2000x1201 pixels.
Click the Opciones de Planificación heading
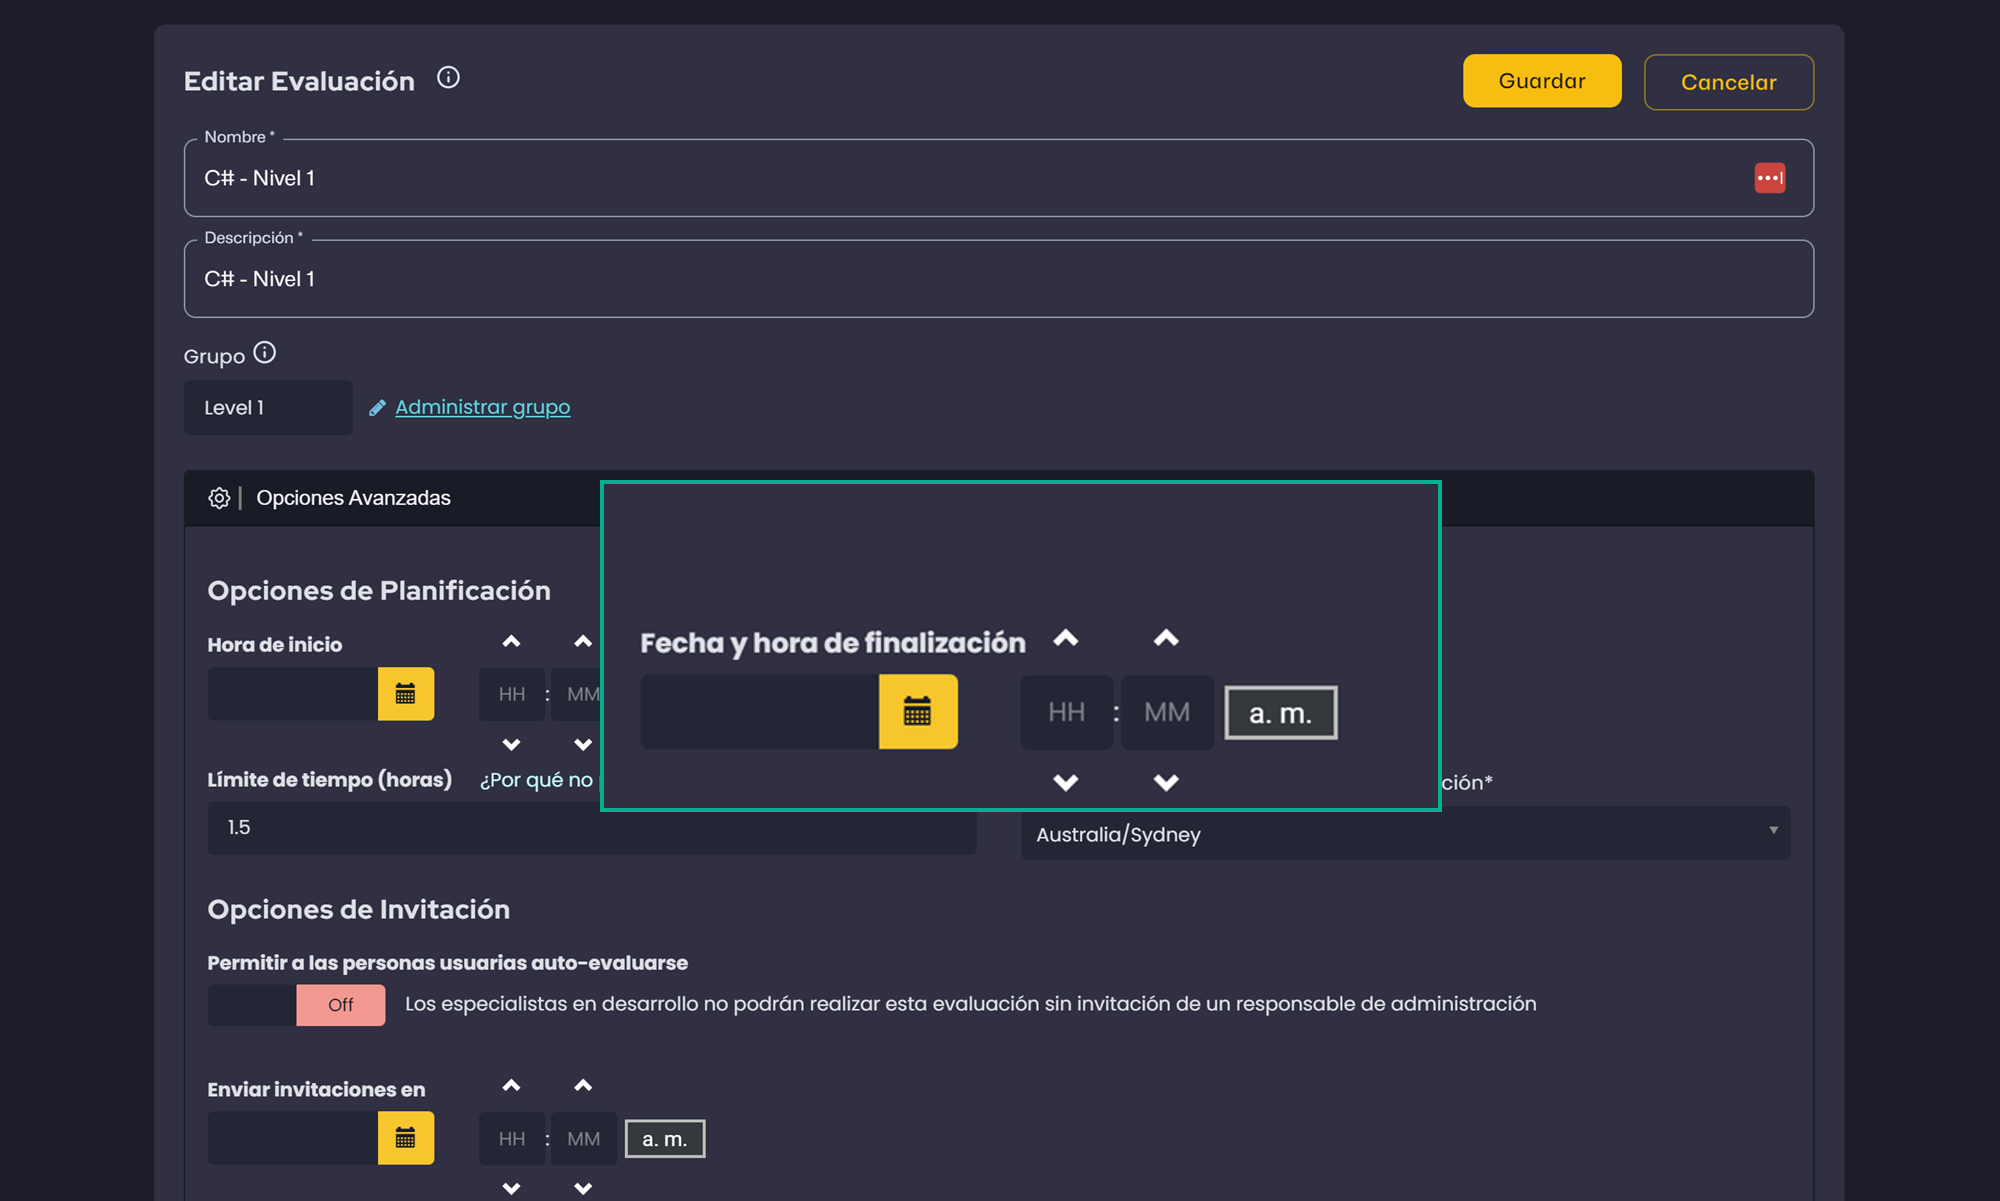pyautogui.click(x=379, y=591)
